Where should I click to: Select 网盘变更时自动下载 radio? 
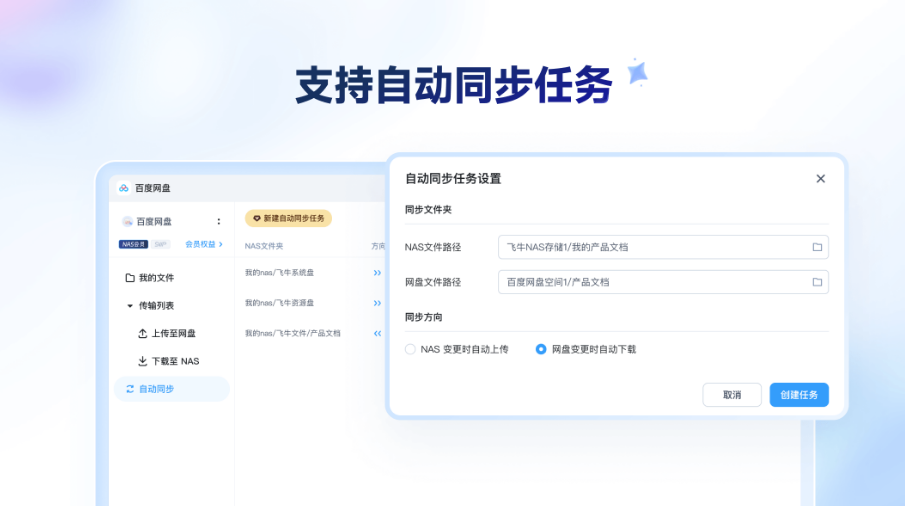541,350
